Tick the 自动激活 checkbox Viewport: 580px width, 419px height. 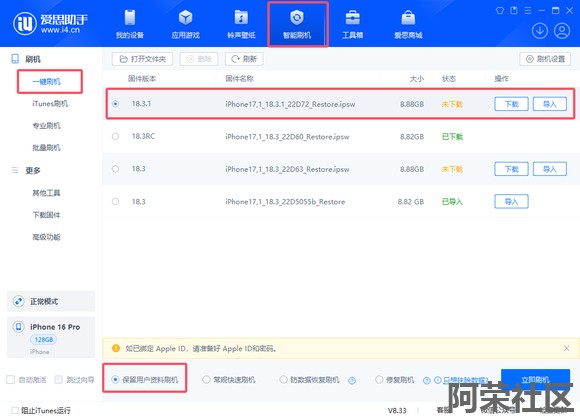[11, 379]
